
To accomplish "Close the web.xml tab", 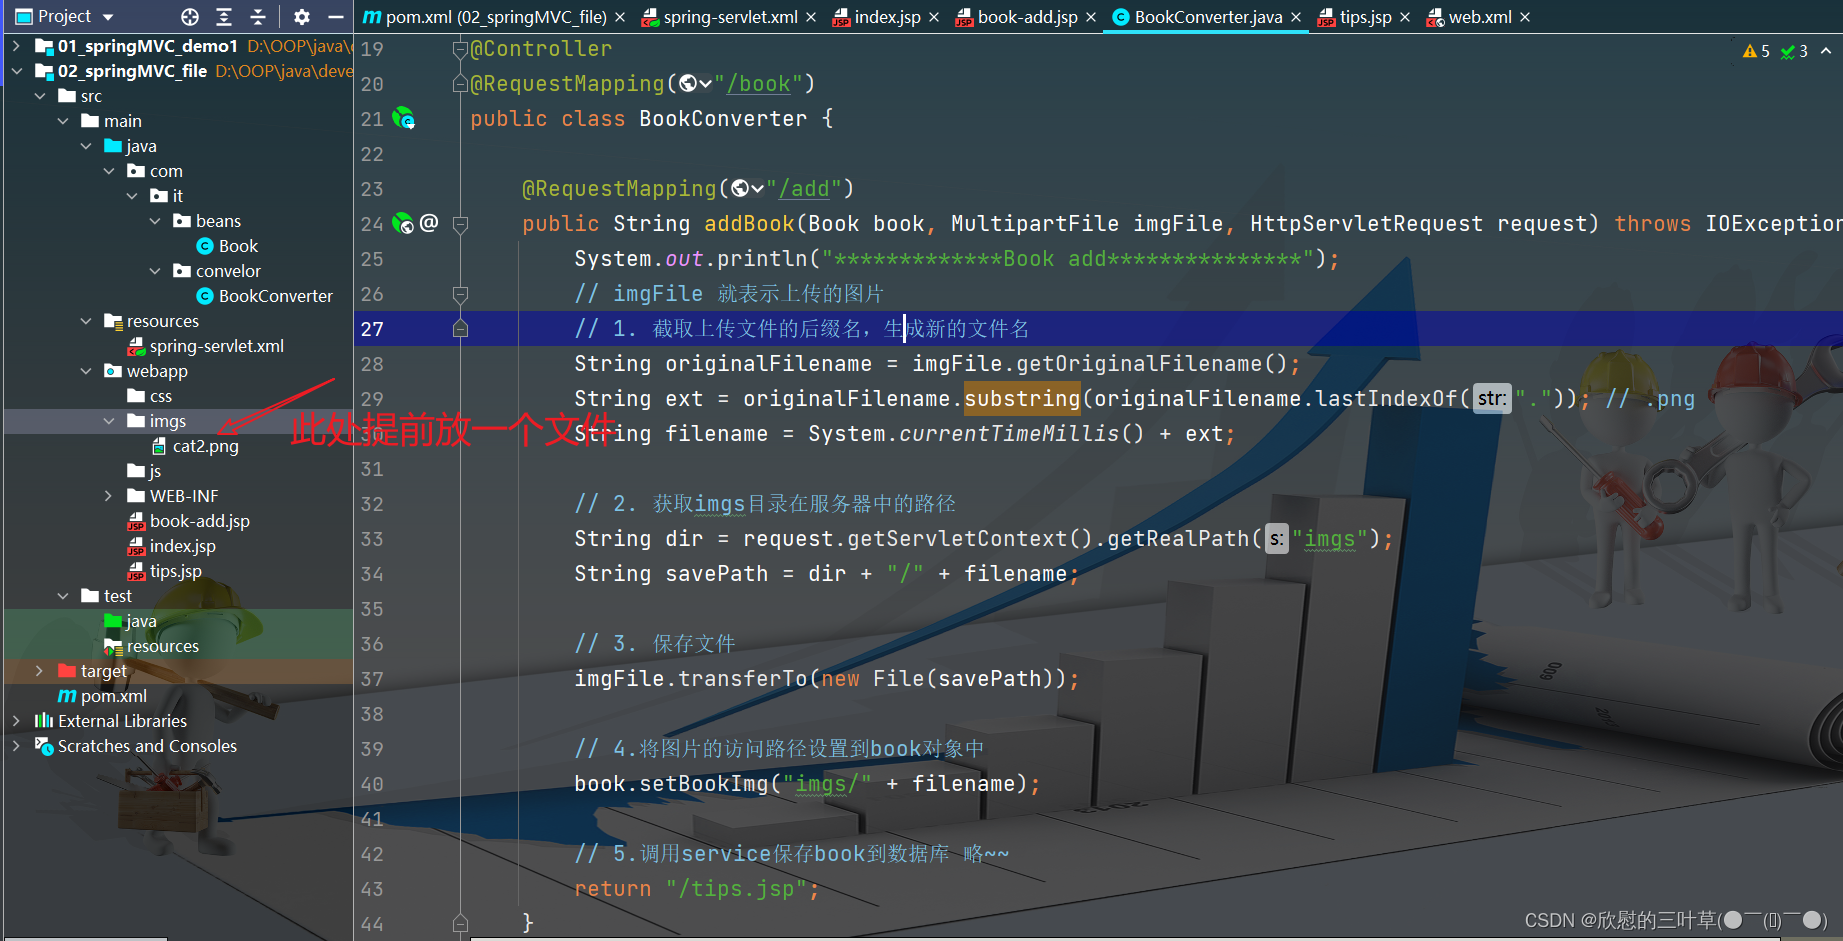I will coord(1525,17).
